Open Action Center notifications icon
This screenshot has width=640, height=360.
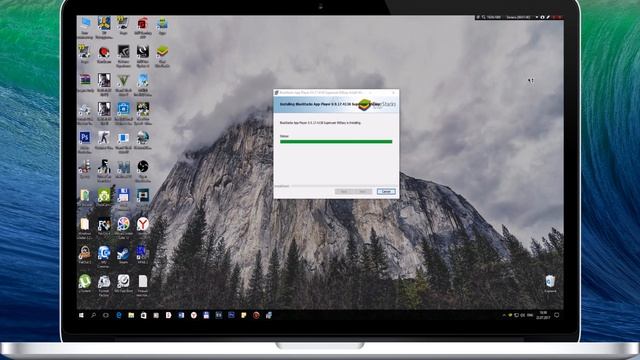pyautogui.click(x=556, y=315)
